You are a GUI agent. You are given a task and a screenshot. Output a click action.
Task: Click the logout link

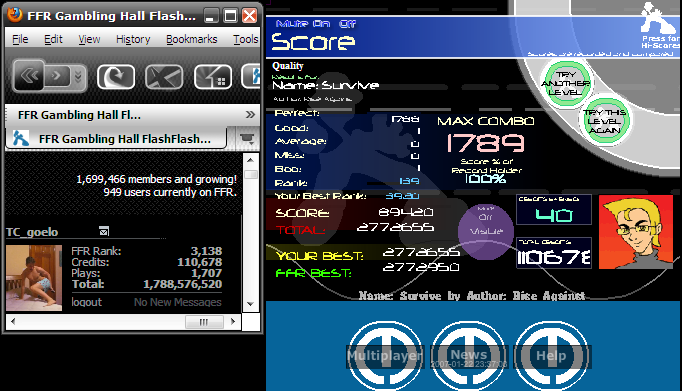click(x=87, y=302)
